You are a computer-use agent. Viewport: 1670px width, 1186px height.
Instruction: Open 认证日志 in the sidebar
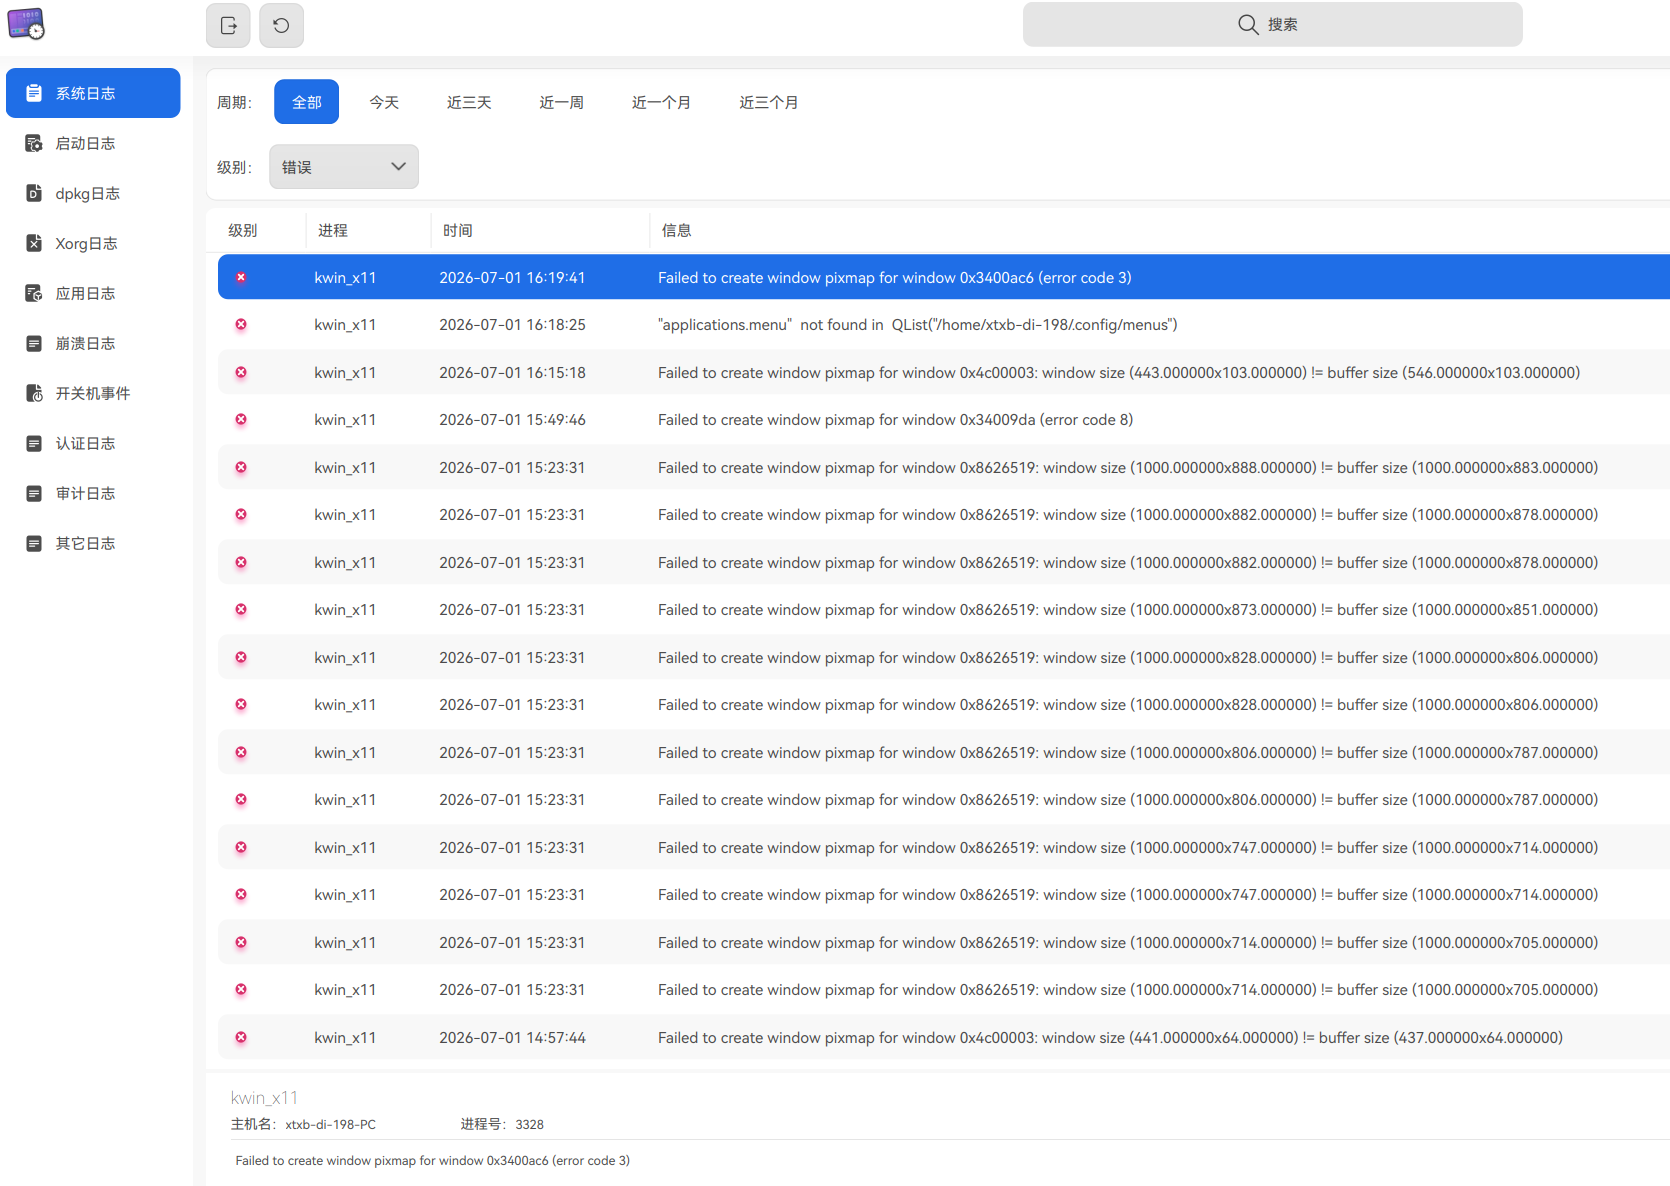(x=93, y=443)
